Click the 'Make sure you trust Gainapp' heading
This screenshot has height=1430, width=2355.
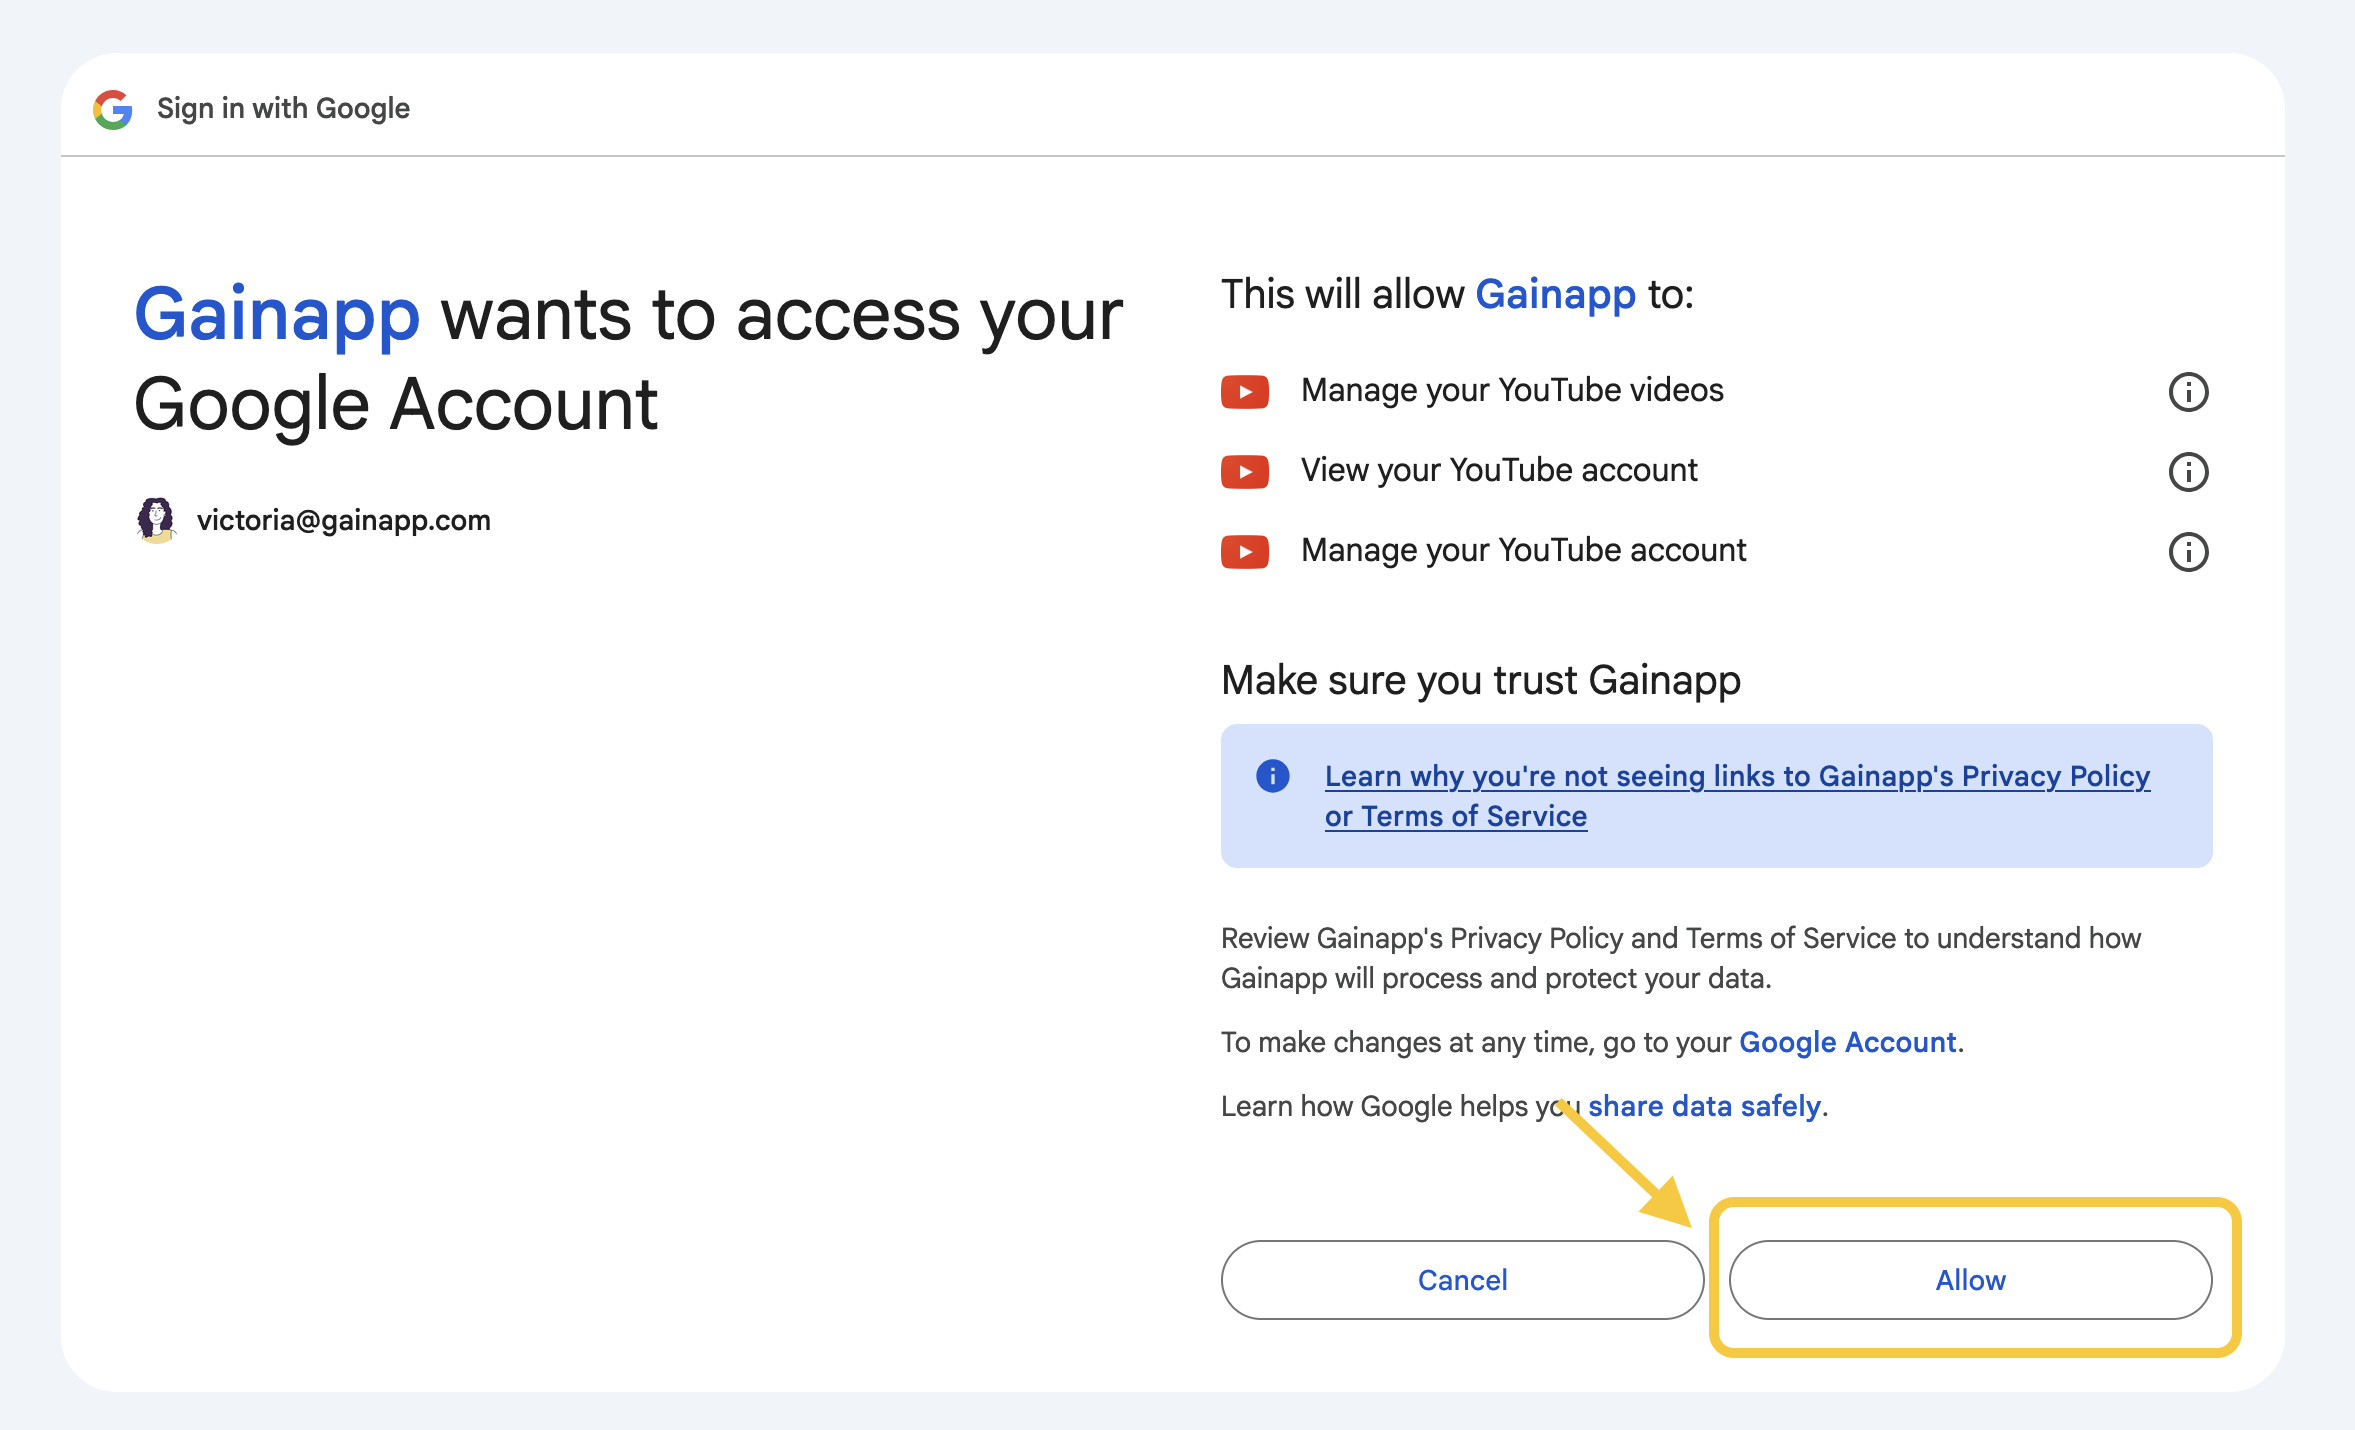point(1481,680)
